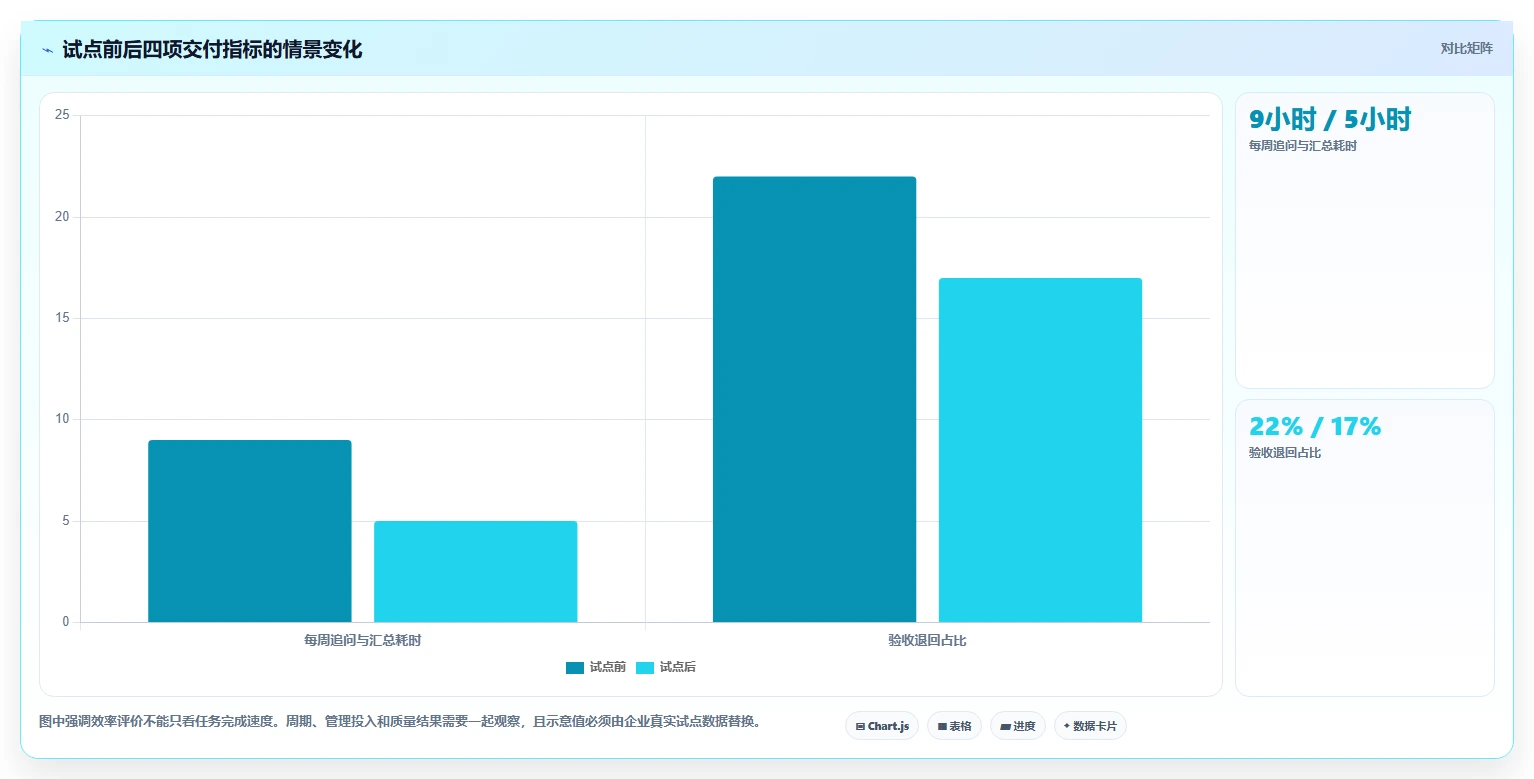The height and width of the screenshot is (779, 1534).
Task: Click the 数据卡片 tag chip
Action: point(1090,726)
